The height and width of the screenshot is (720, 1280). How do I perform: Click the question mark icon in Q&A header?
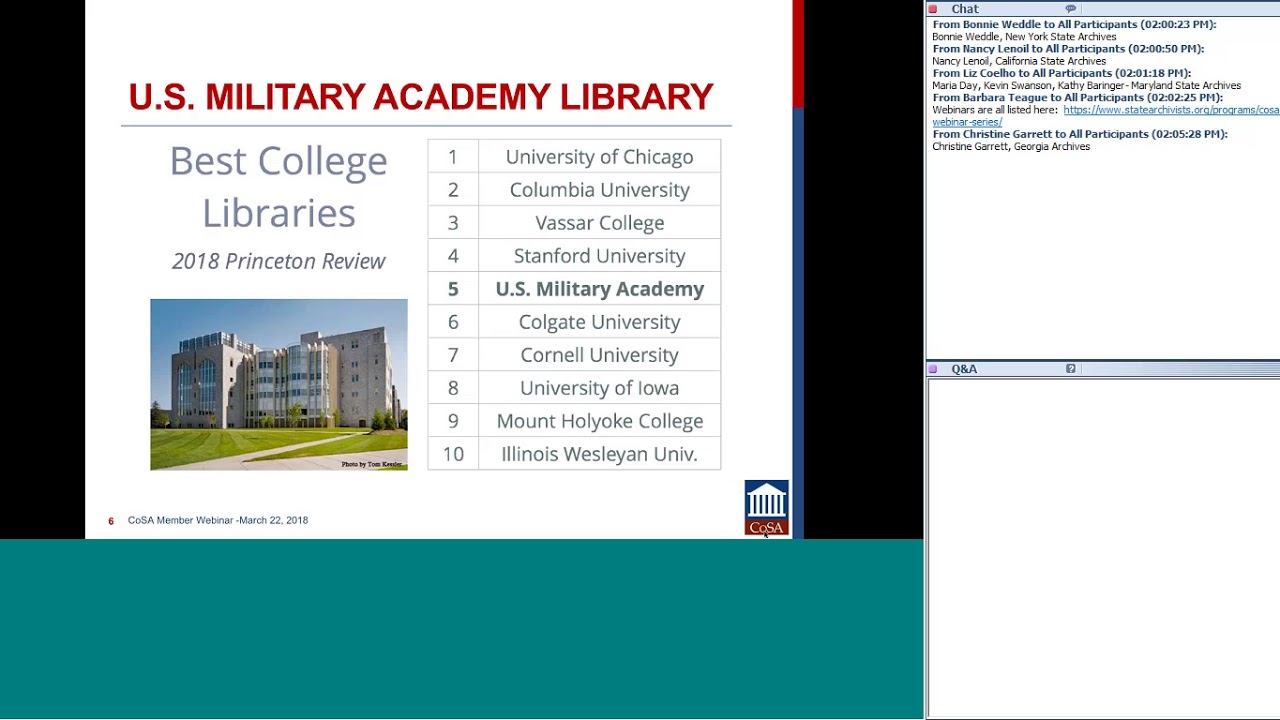[x=1070, y=369]
